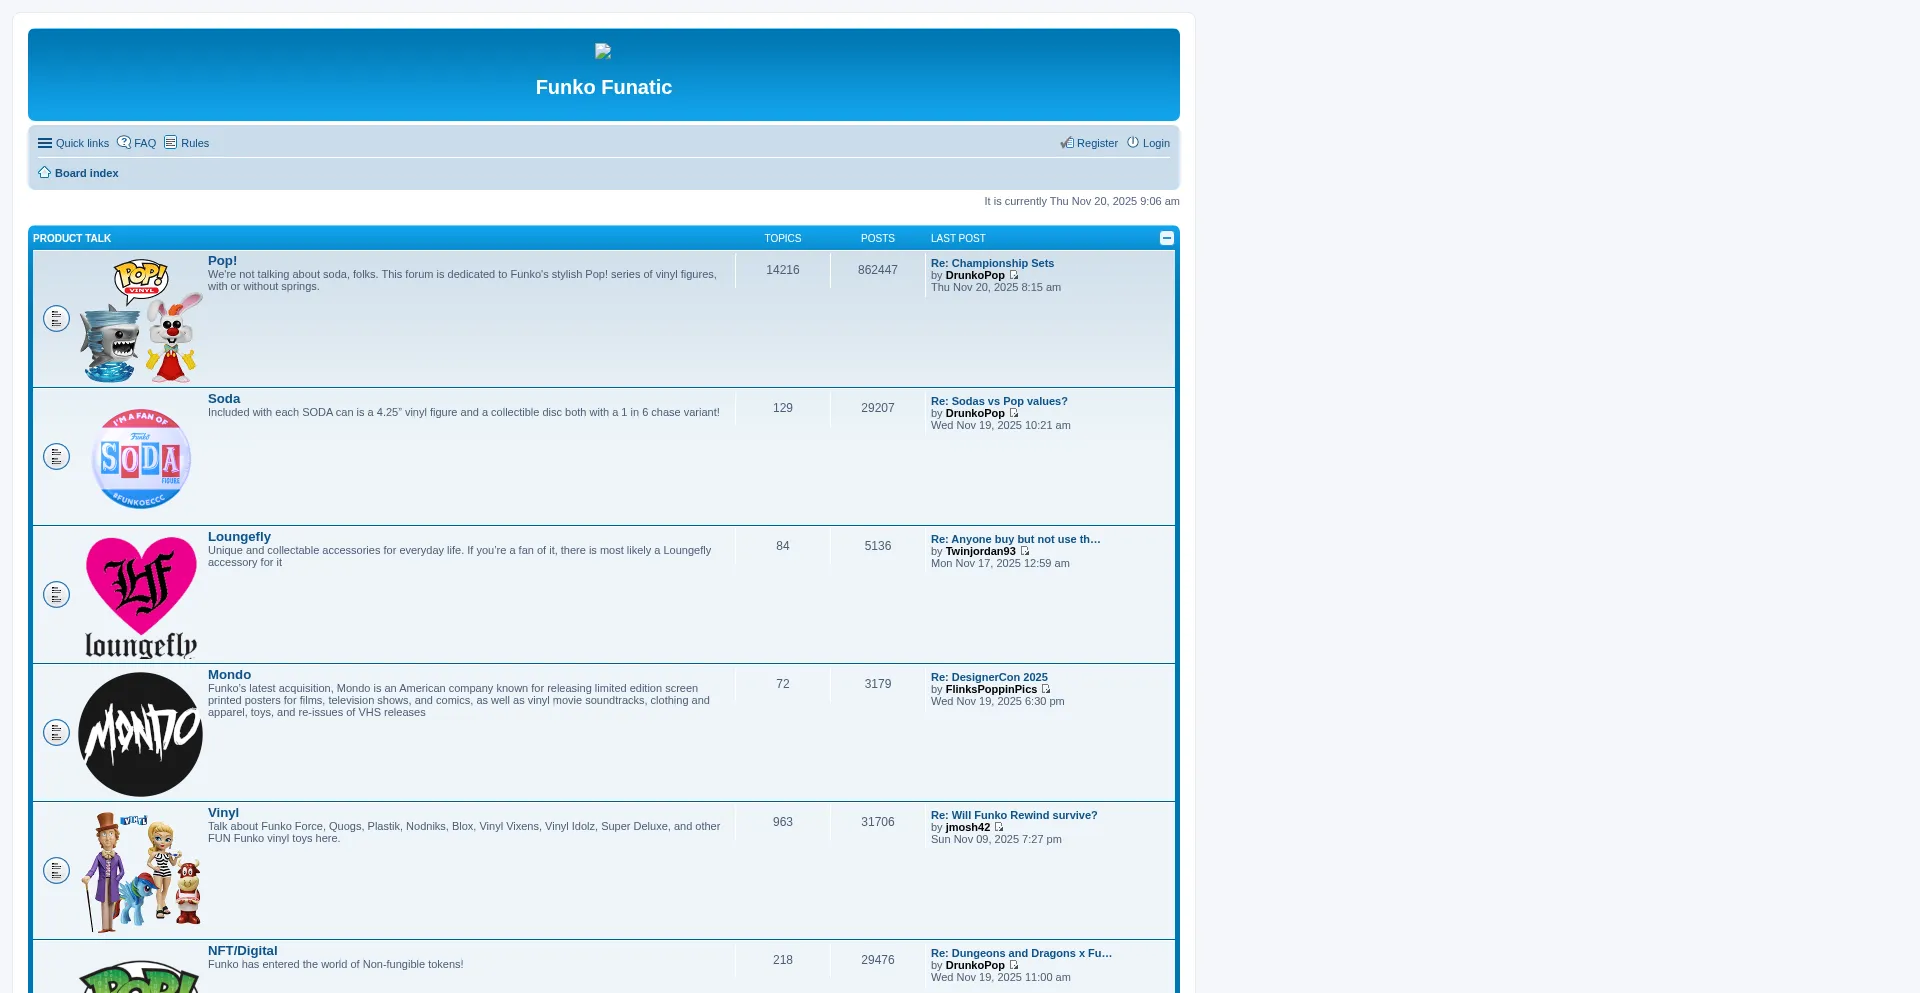View latest post icon in Pop! row
This screenshot has width=1920, height=993.
1014,275
